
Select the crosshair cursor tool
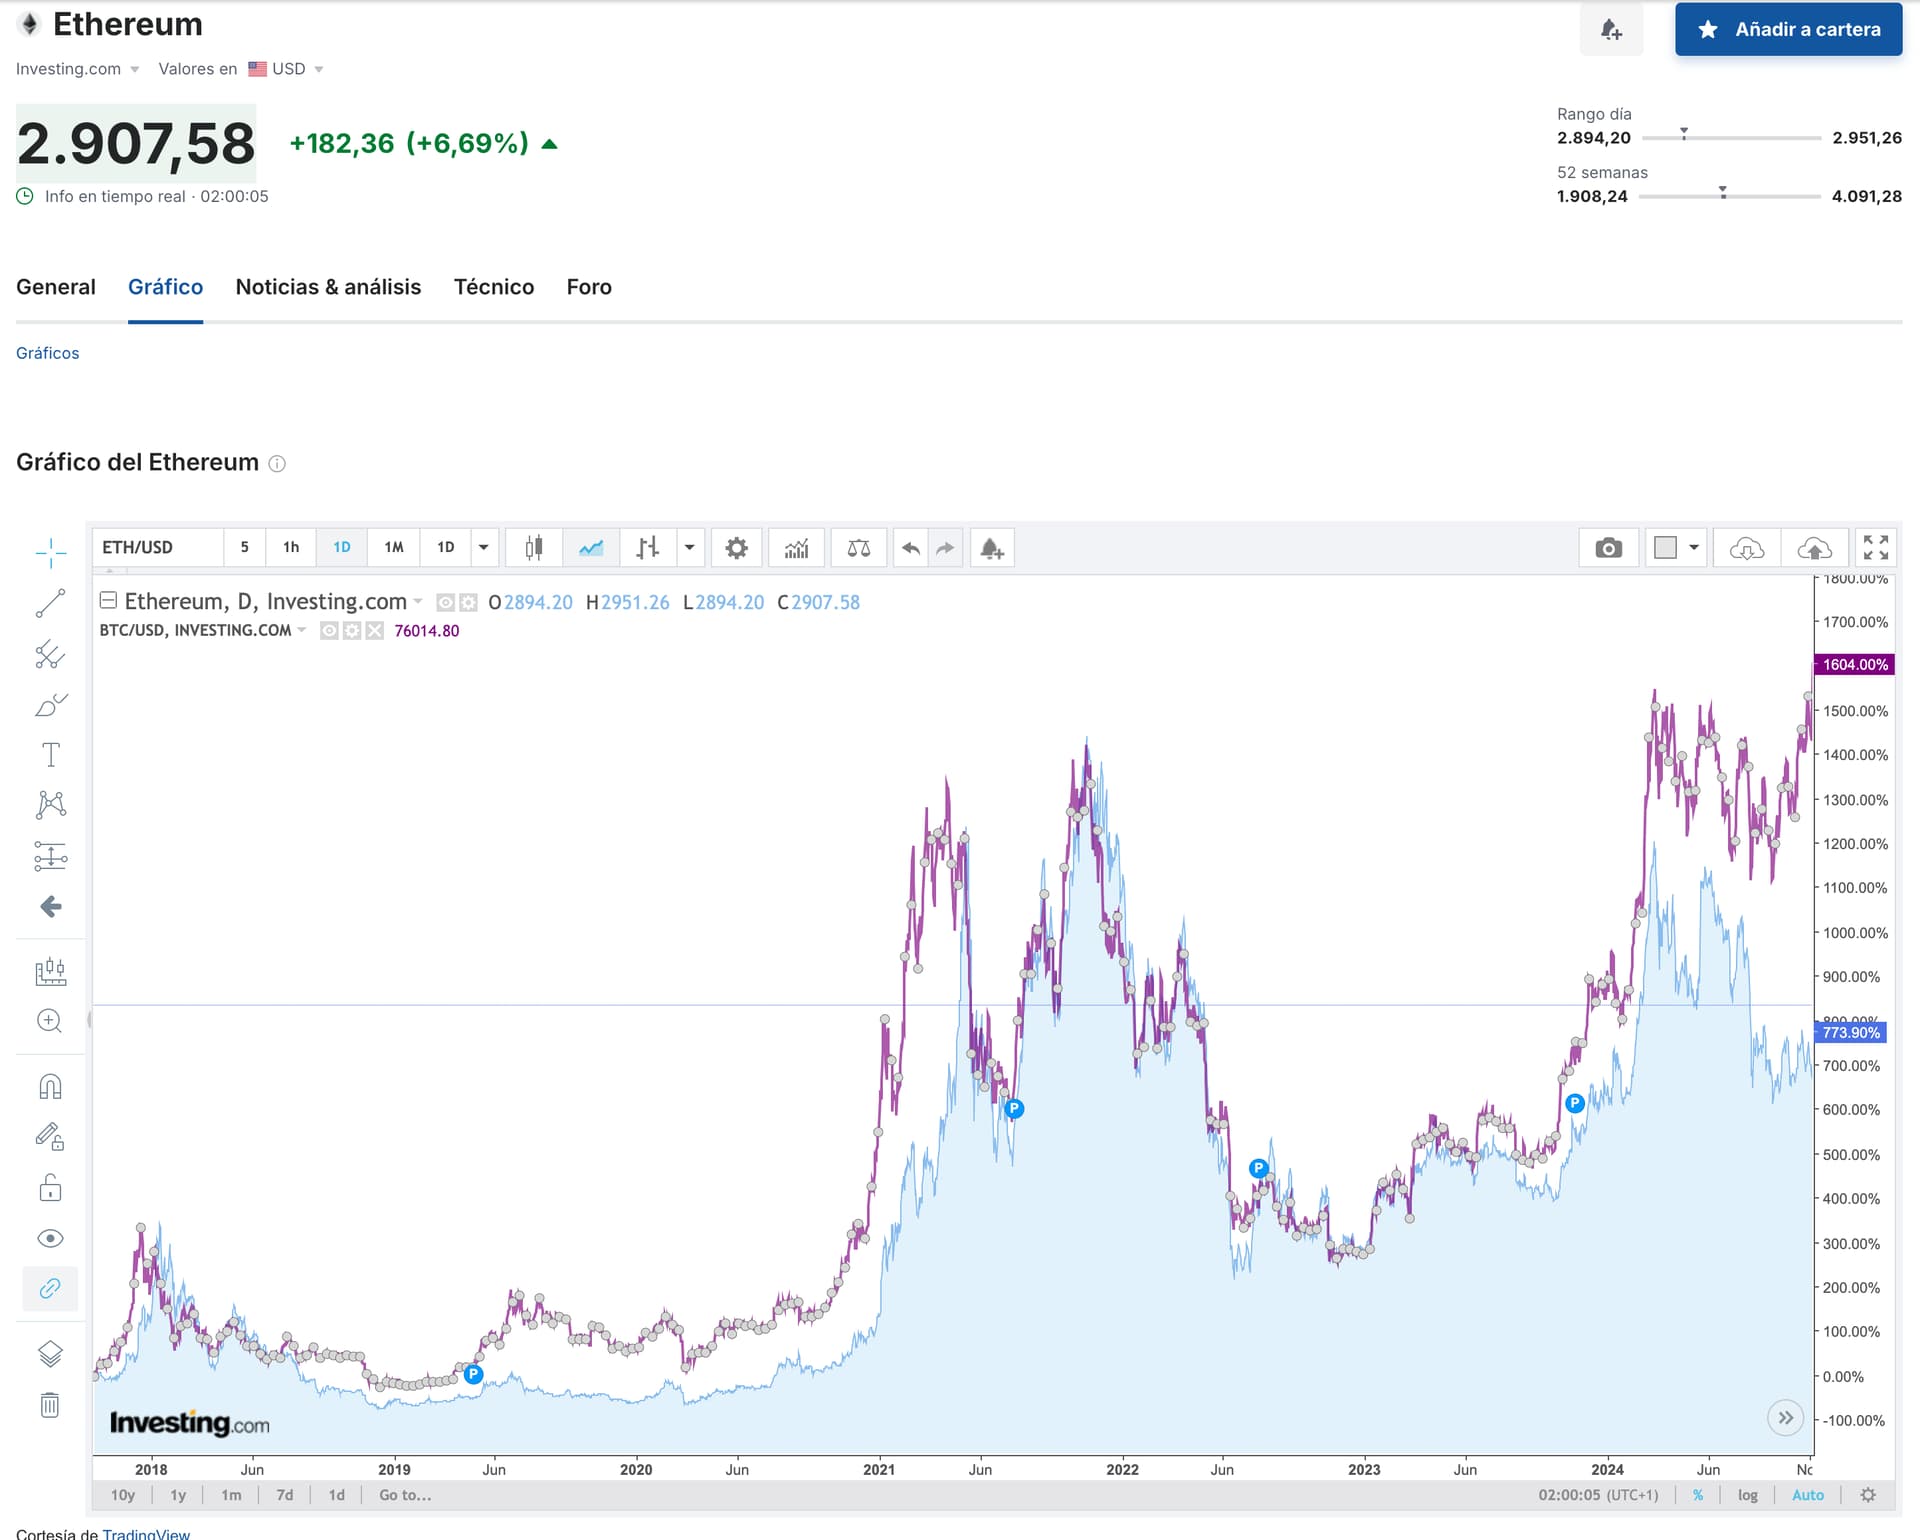[x=50, y=552]
